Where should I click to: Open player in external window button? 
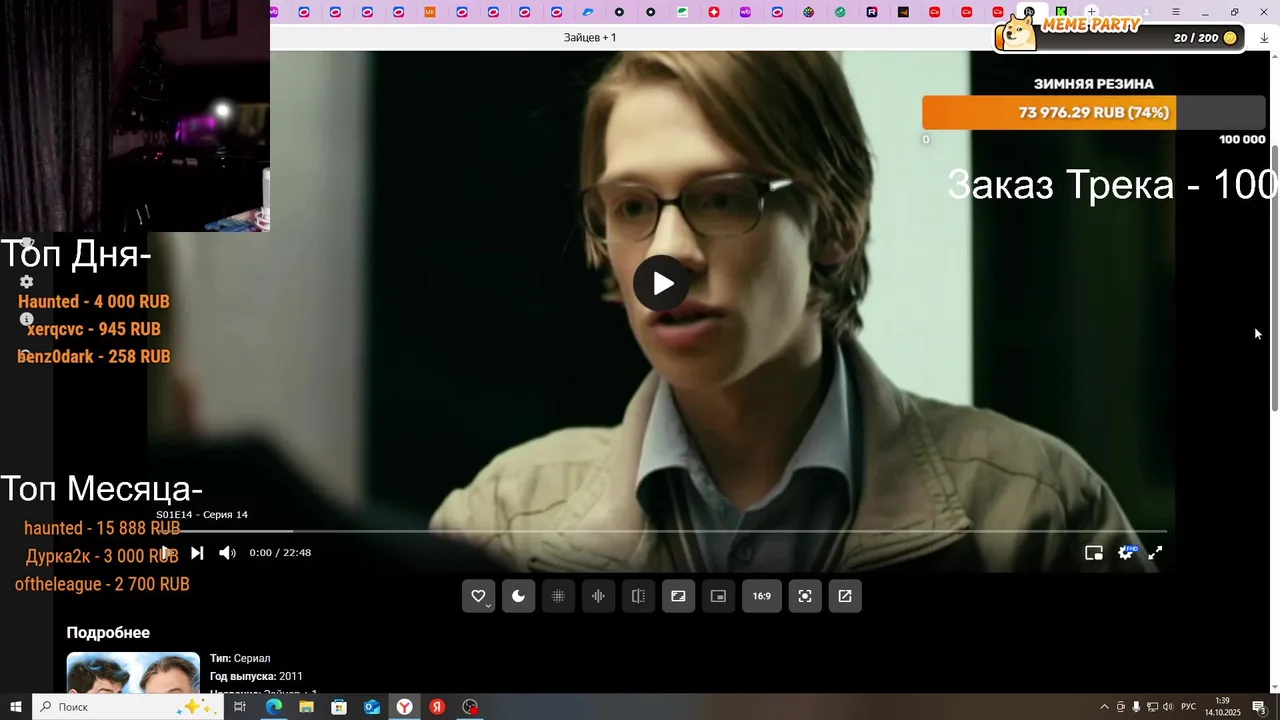845,596
